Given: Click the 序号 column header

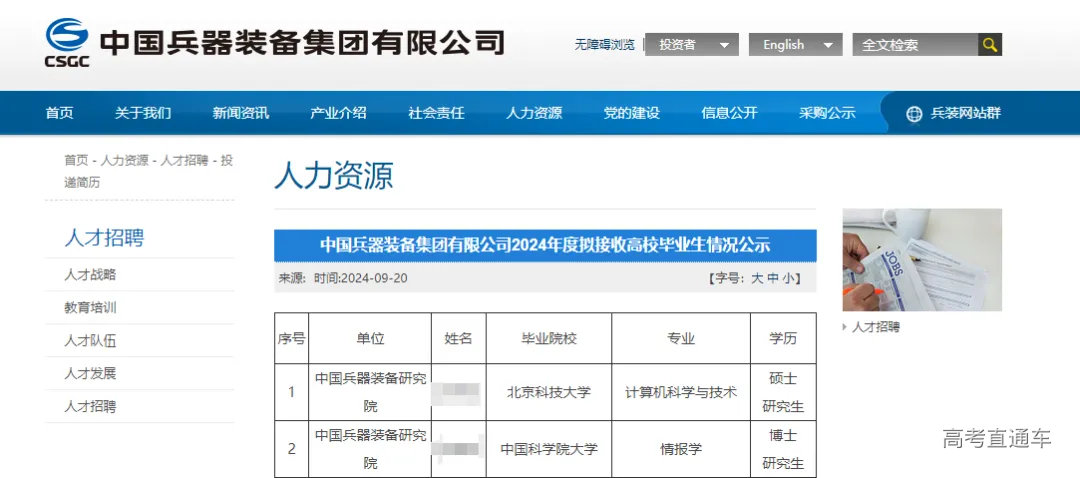Looking at the screenshot, I should point(291,338).
